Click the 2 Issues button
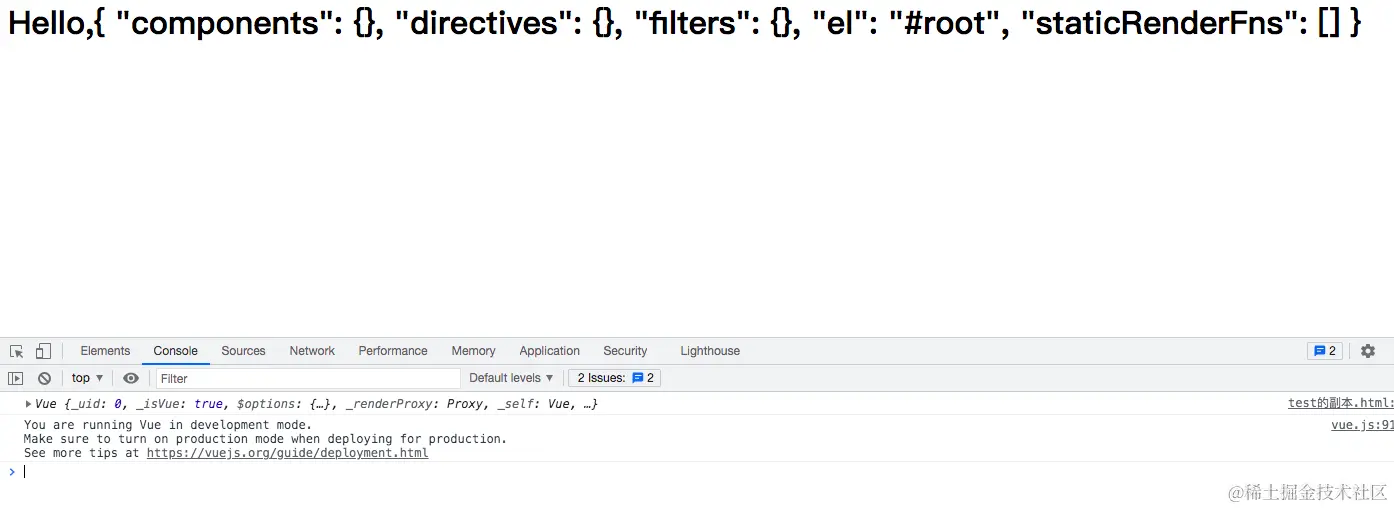 (615, 378)
